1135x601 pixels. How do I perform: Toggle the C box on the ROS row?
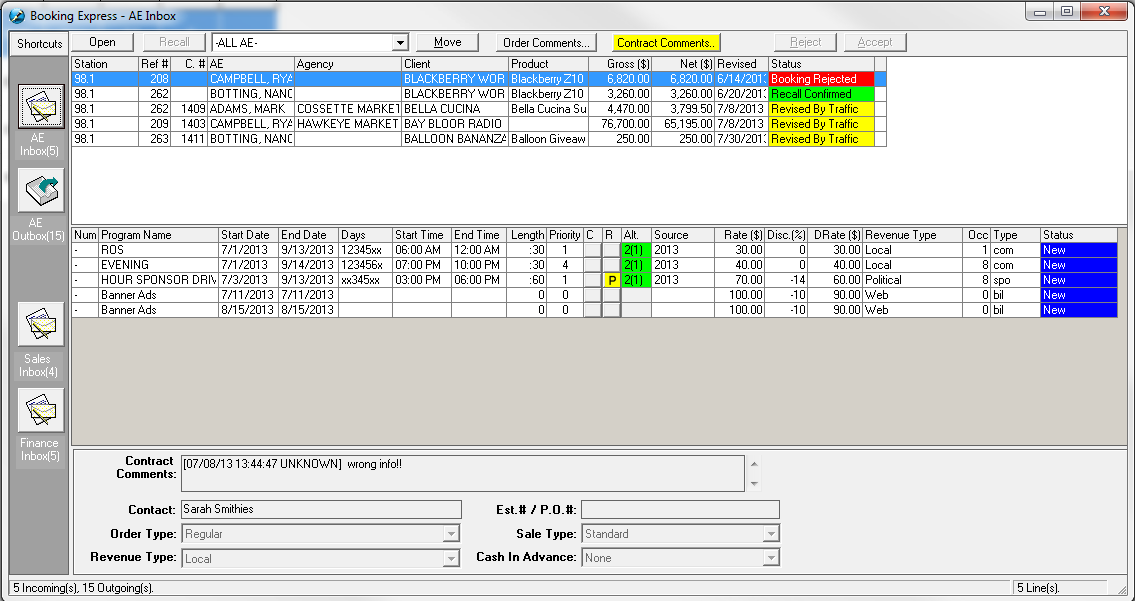(592, 250)
